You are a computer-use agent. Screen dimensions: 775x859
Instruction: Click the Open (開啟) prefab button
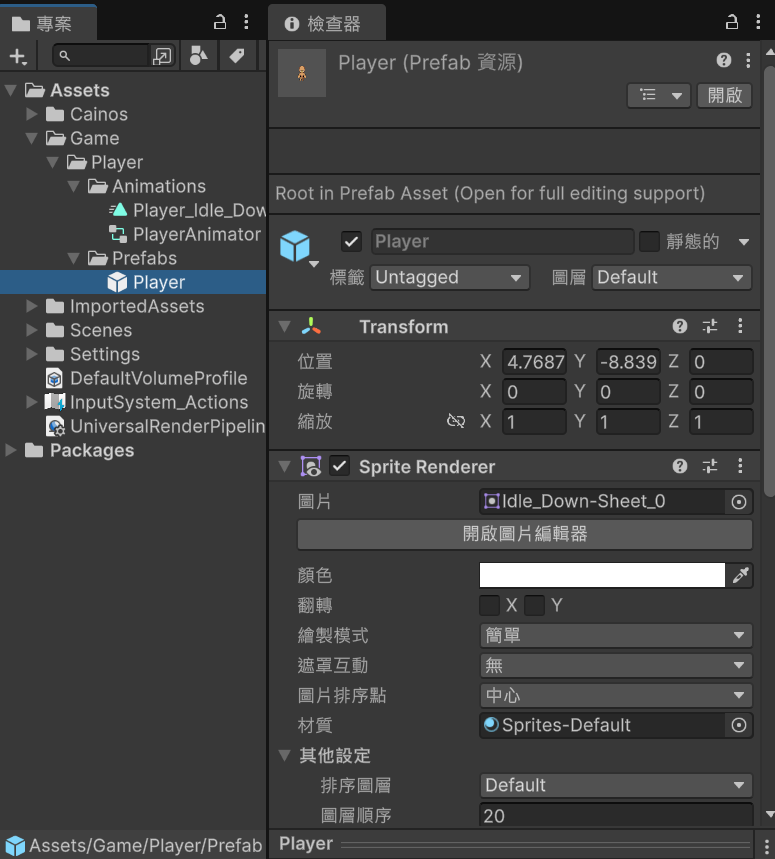(x=725, y=95)
